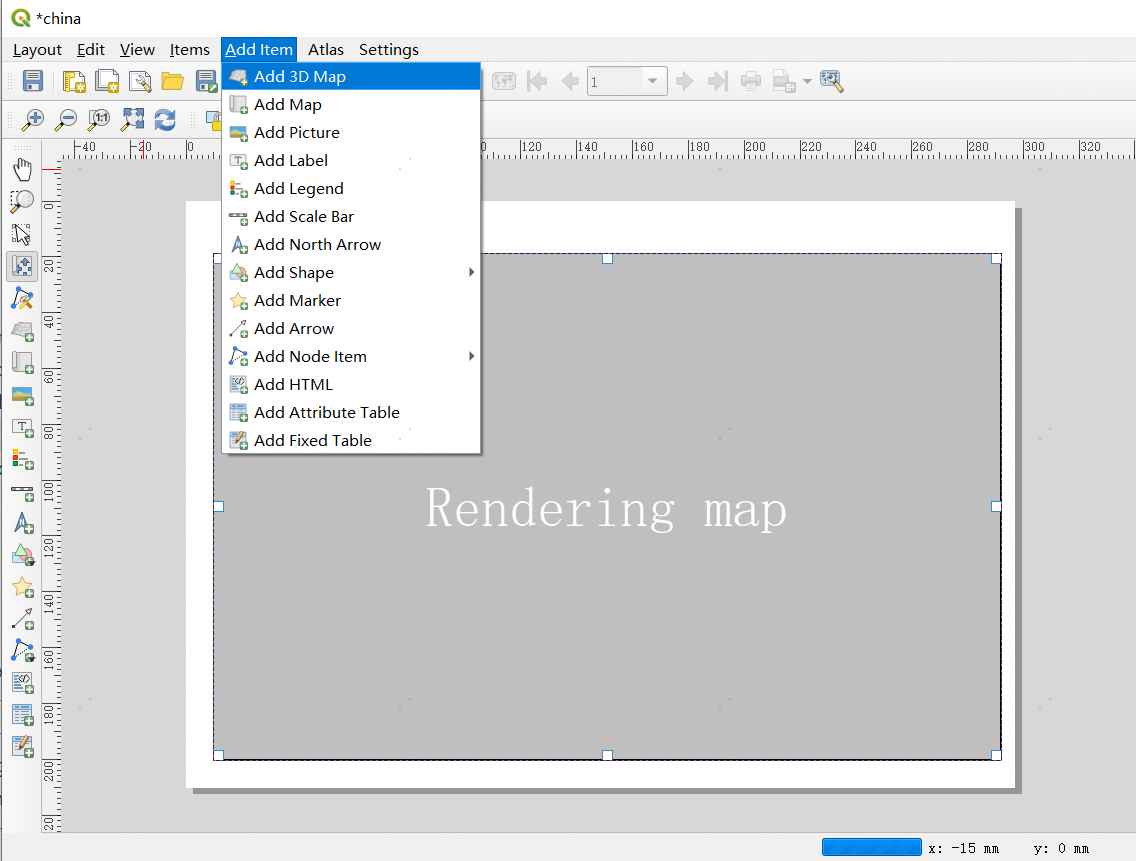This screenshot has width=1136, height=861.
Task: Click the Save Project toolbar icon
Action: [x=32, y=81]
